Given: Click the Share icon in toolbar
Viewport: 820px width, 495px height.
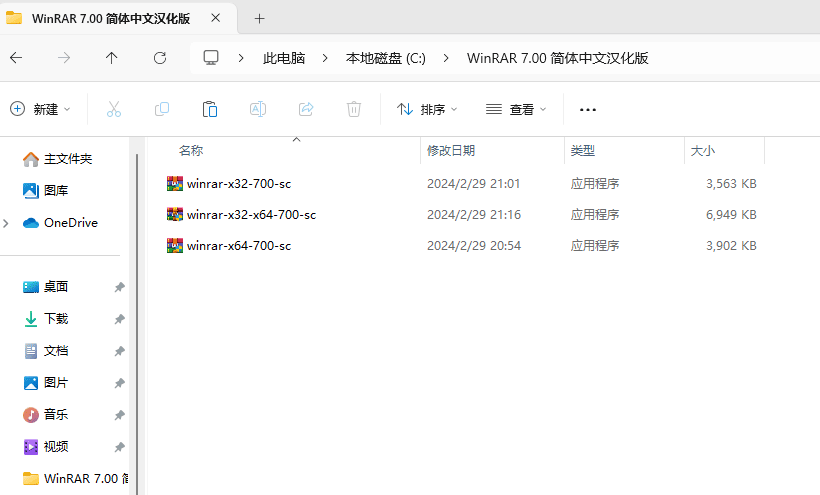Looking at the screenshot, I should 306,109.
